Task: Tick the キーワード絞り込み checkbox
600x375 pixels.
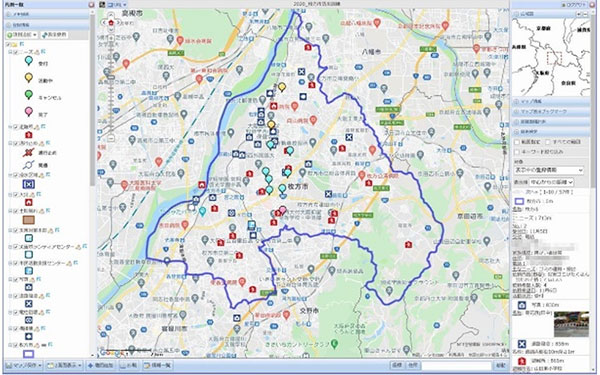Action: pyautogui.click(x=517, y=152)
